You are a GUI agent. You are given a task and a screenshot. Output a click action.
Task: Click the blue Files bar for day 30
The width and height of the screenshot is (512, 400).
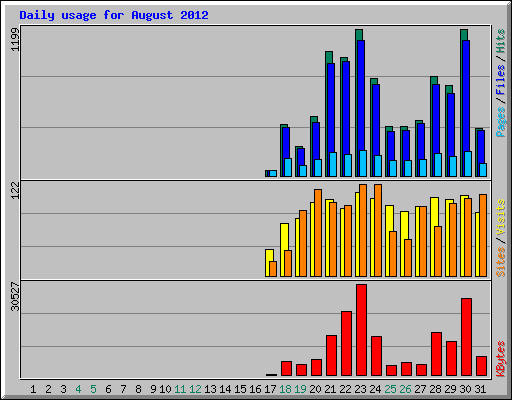tap(466, 96)
